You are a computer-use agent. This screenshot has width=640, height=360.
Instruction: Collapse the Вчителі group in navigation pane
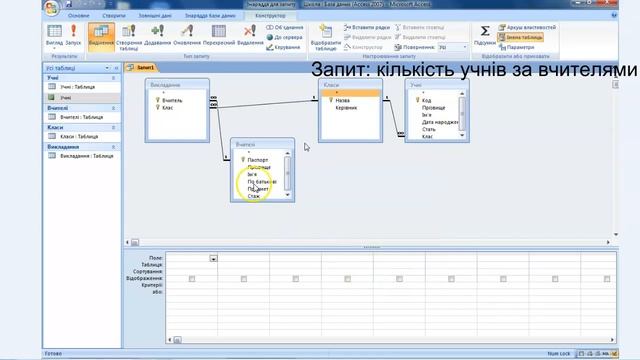pos(113,108)
